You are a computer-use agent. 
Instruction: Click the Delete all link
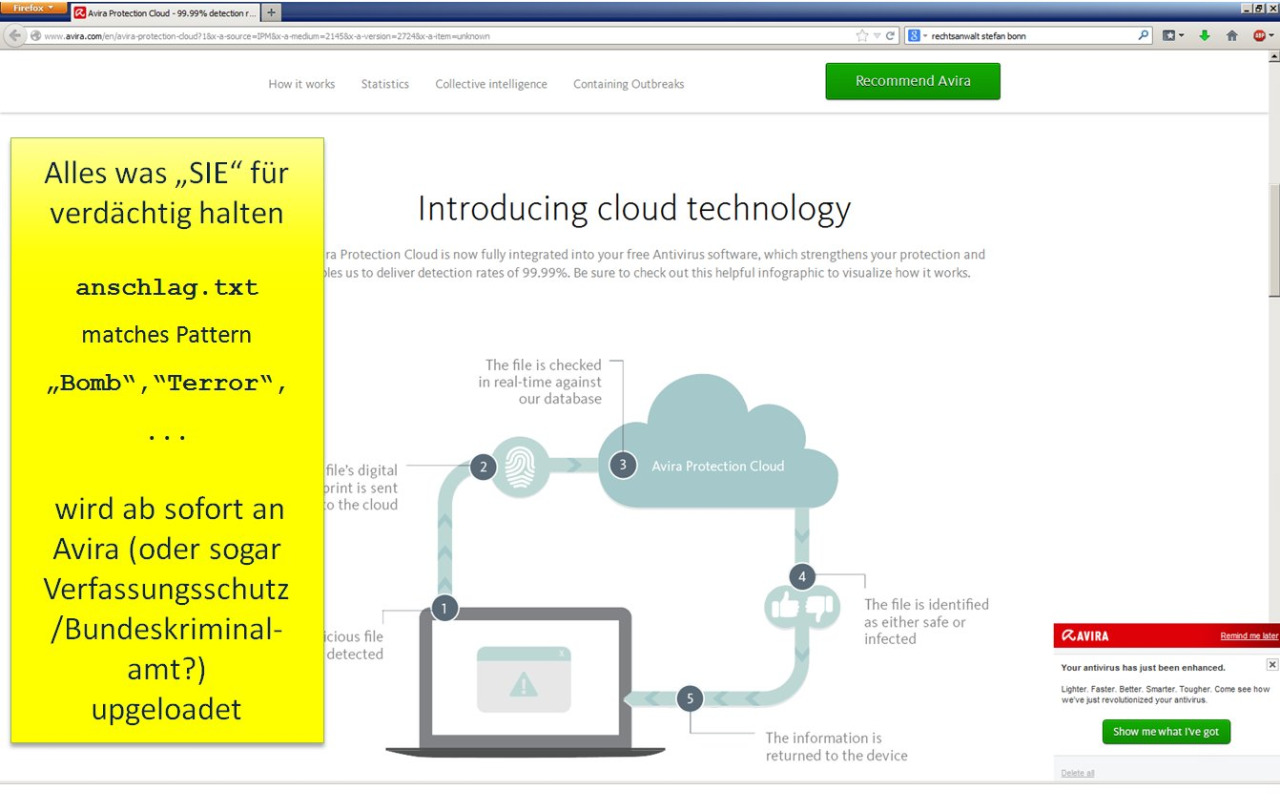coord(1077,773)
